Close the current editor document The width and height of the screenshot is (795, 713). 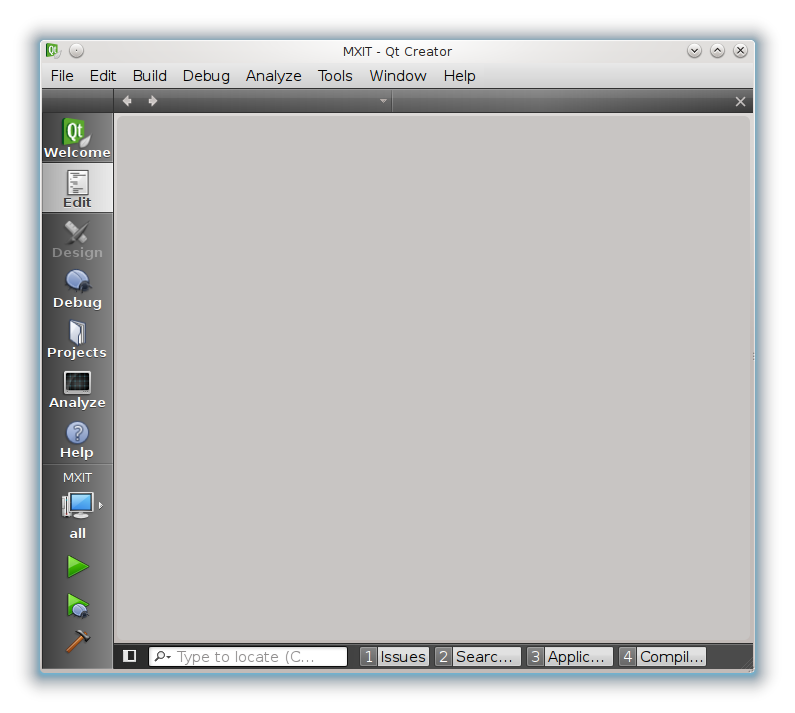pos(740,101)
